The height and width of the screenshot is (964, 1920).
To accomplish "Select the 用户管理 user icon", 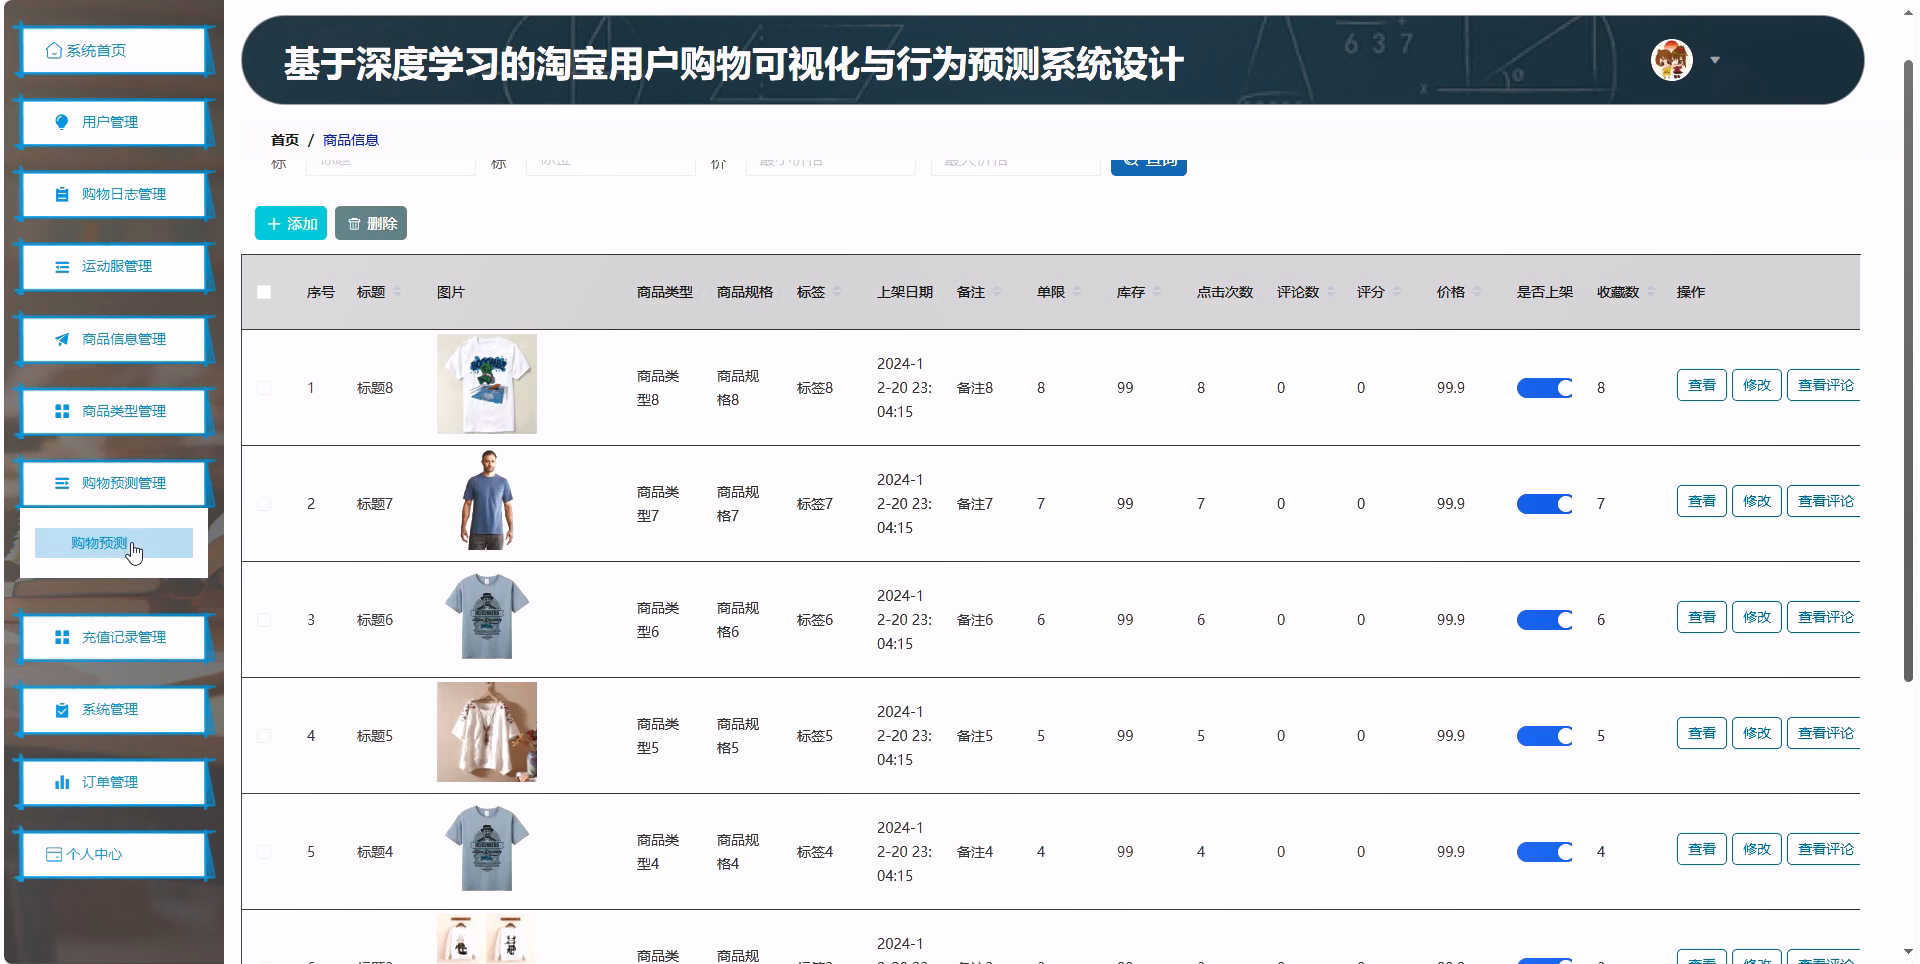I will pos(62,122).
